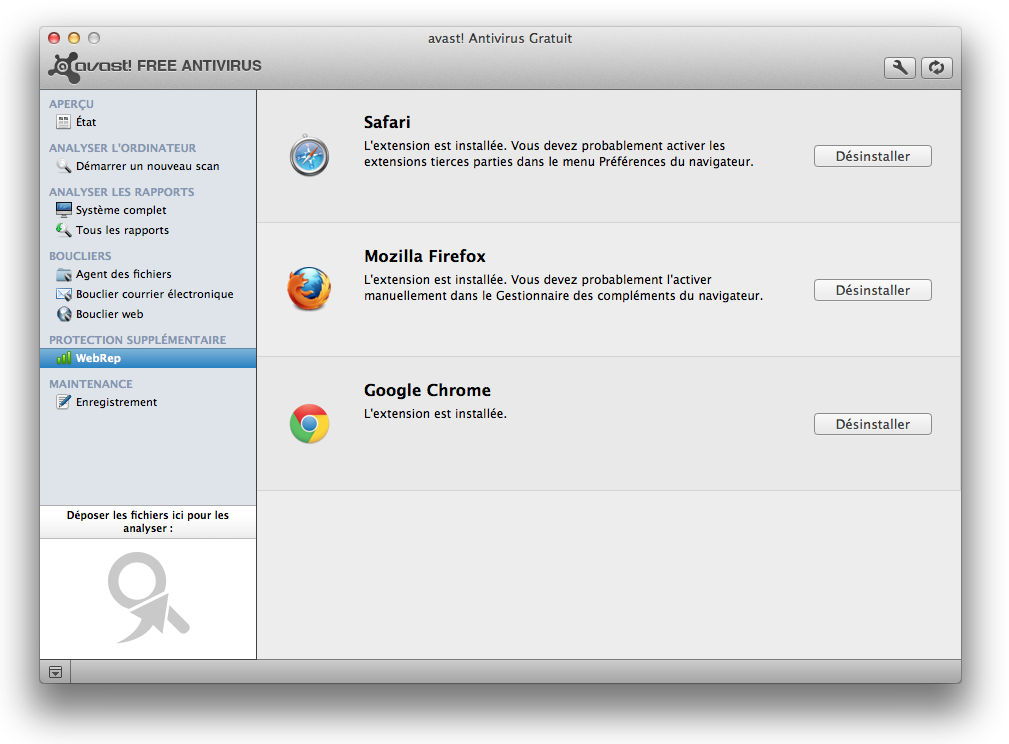Click the Safari compass icon
The width and height of the screenshot is (1009, 744).
[310, 156]
